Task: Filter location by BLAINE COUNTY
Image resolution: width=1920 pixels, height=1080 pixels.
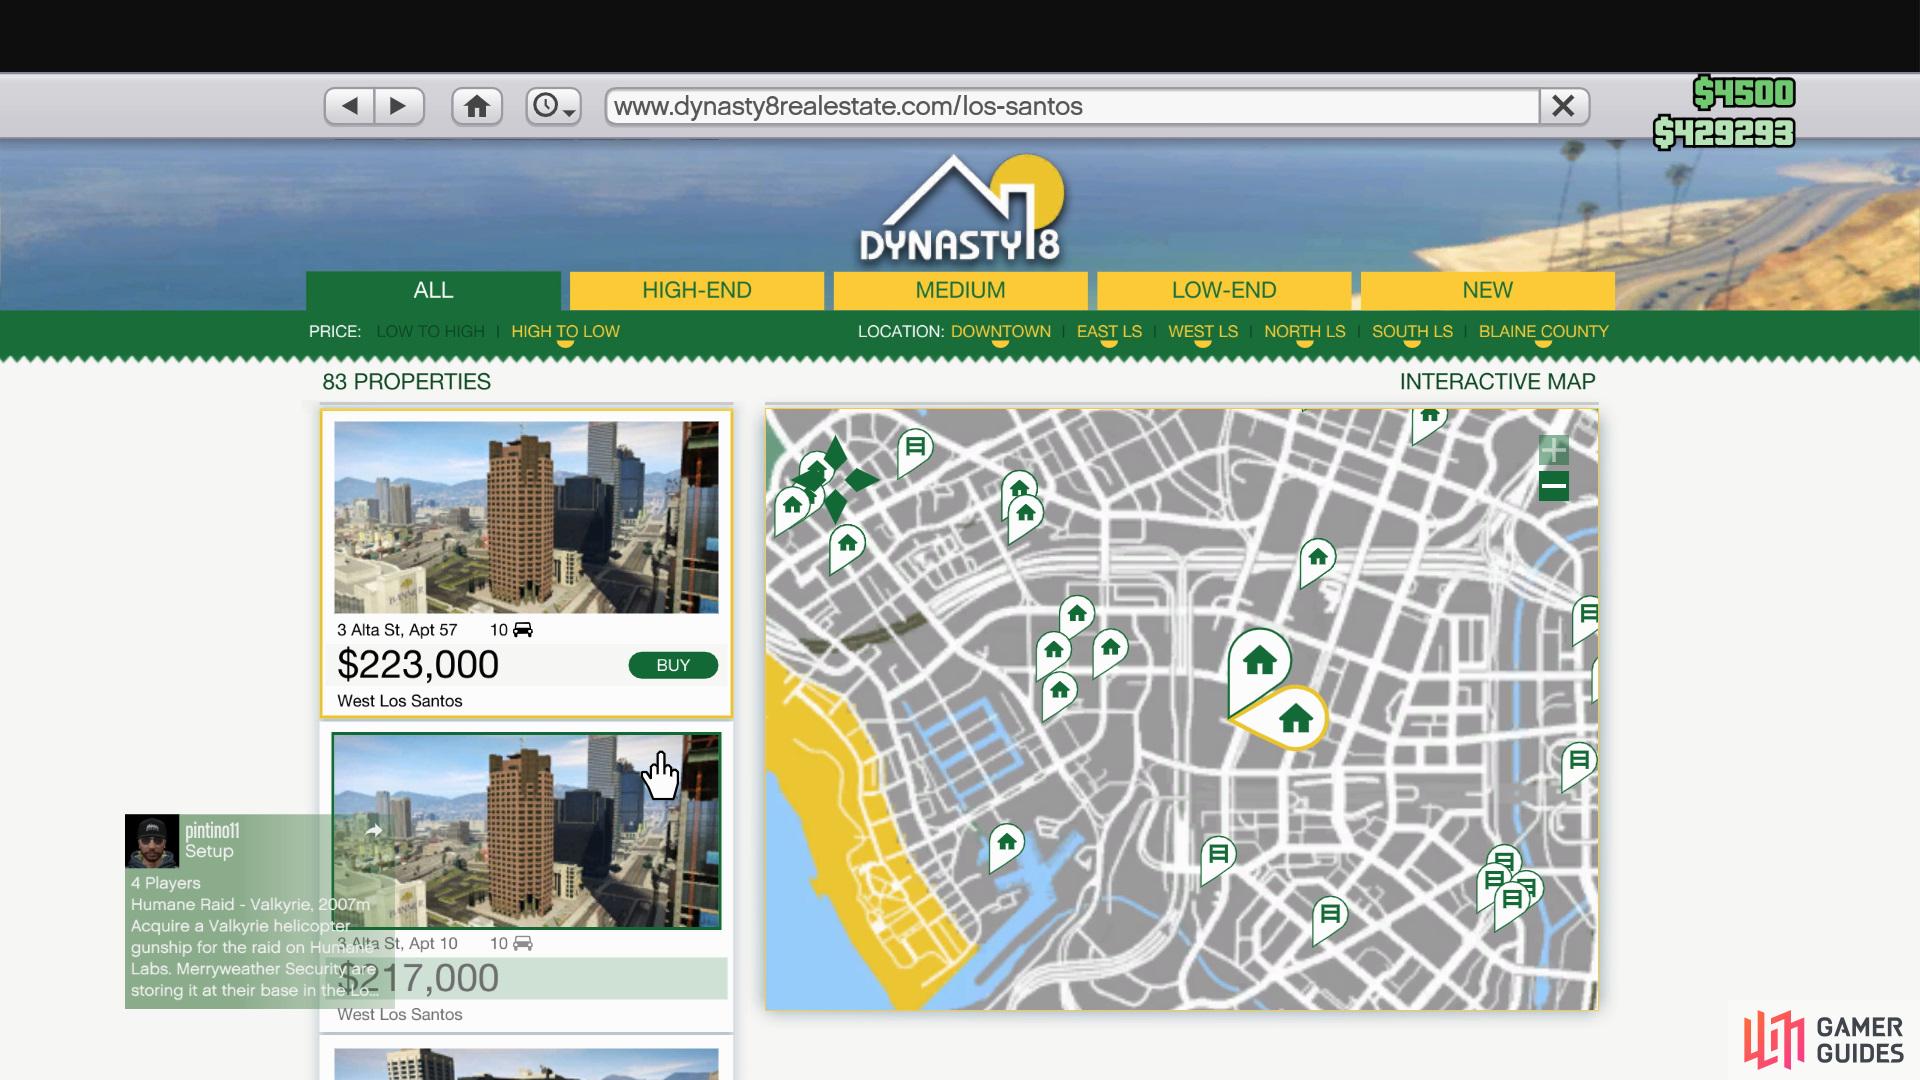Action: (1543, 331)
